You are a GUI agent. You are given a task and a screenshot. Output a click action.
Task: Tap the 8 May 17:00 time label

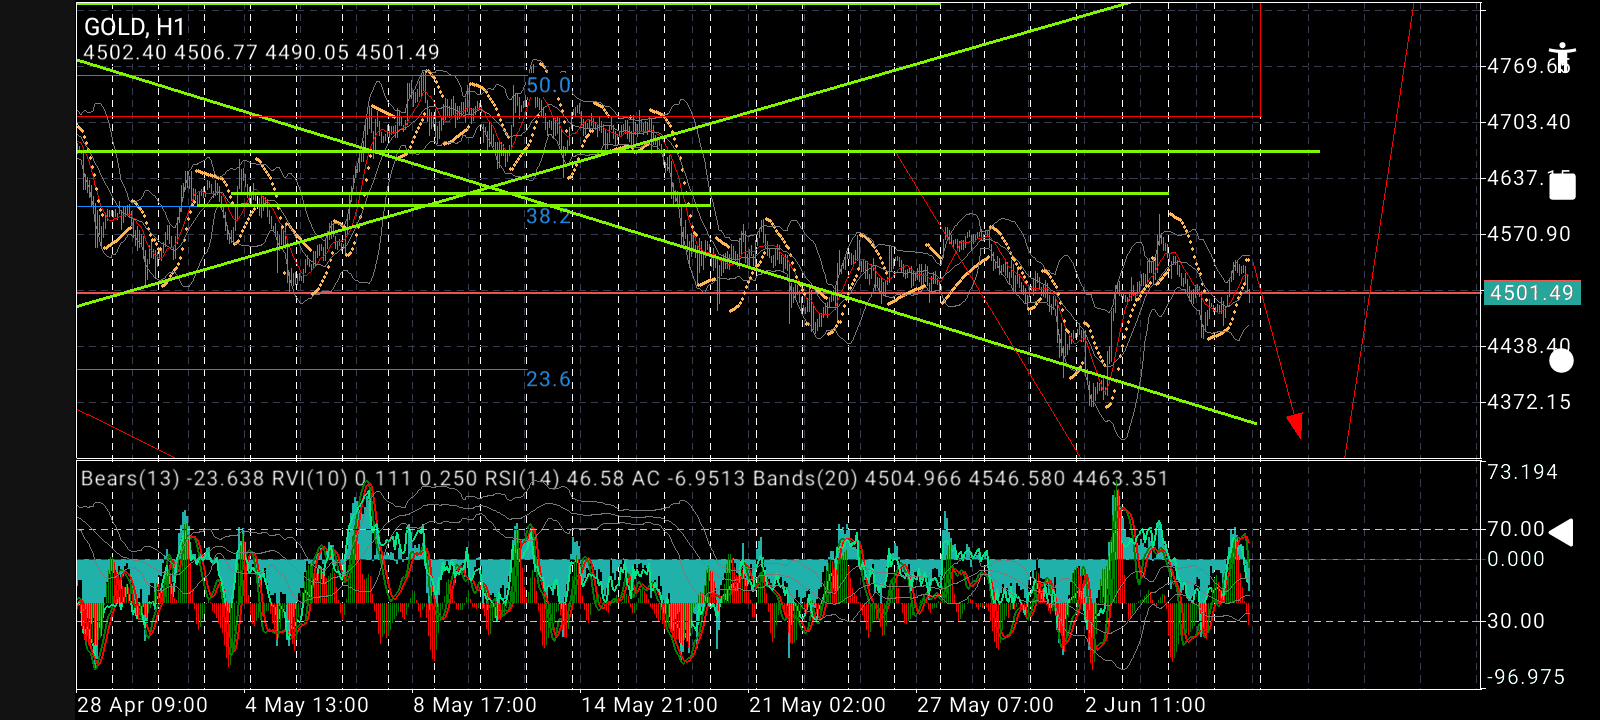point(475,705)
